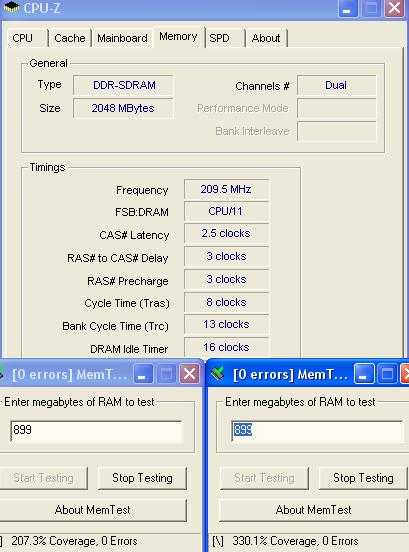Image resolution: width=409 pixels, height=552 pixels.
Task: Select the Memory tab
Action: pos(178,37)
